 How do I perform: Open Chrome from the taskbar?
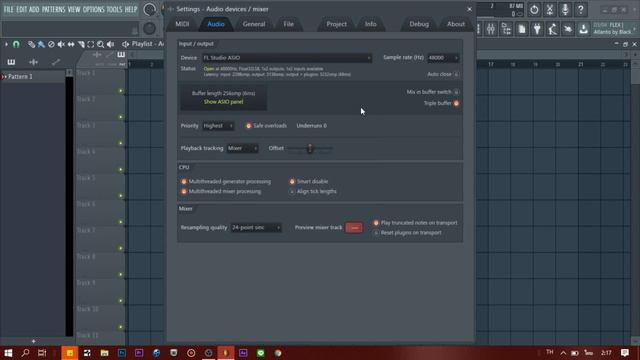[x=278, y=353]
